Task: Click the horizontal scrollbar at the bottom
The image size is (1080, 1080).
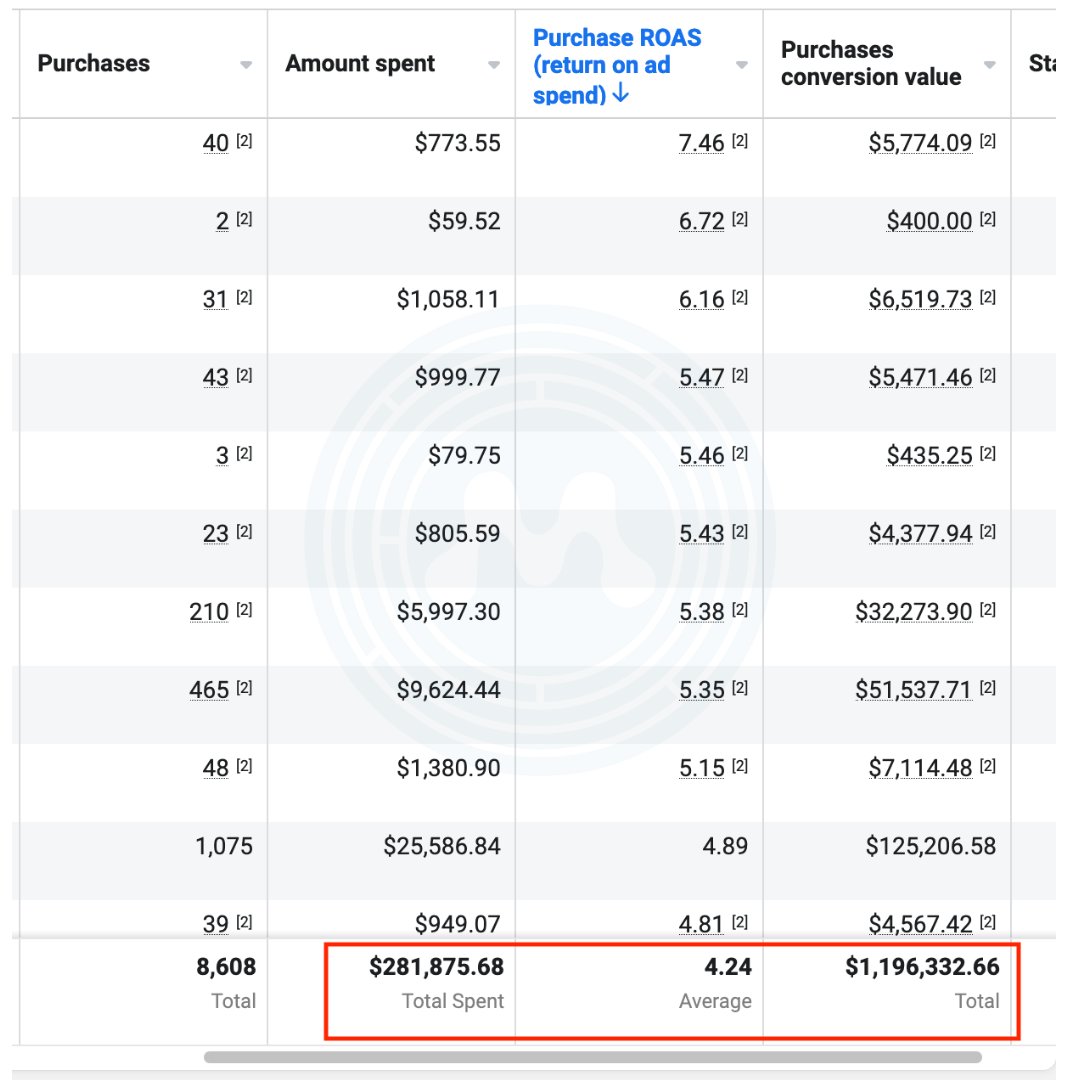Action: pos(592,1057)
